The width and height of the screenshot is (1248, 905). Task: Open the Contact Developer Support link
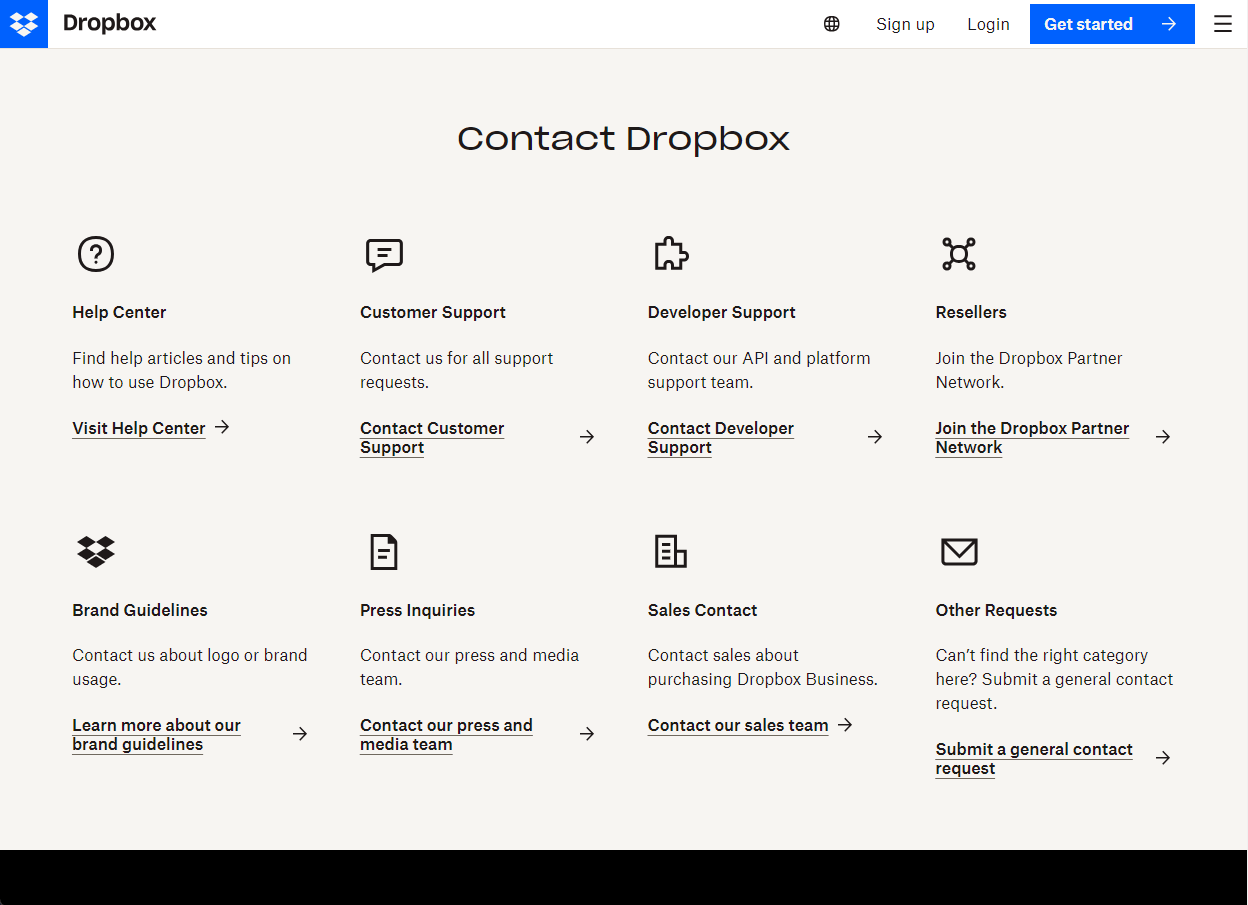coord(721,437)
